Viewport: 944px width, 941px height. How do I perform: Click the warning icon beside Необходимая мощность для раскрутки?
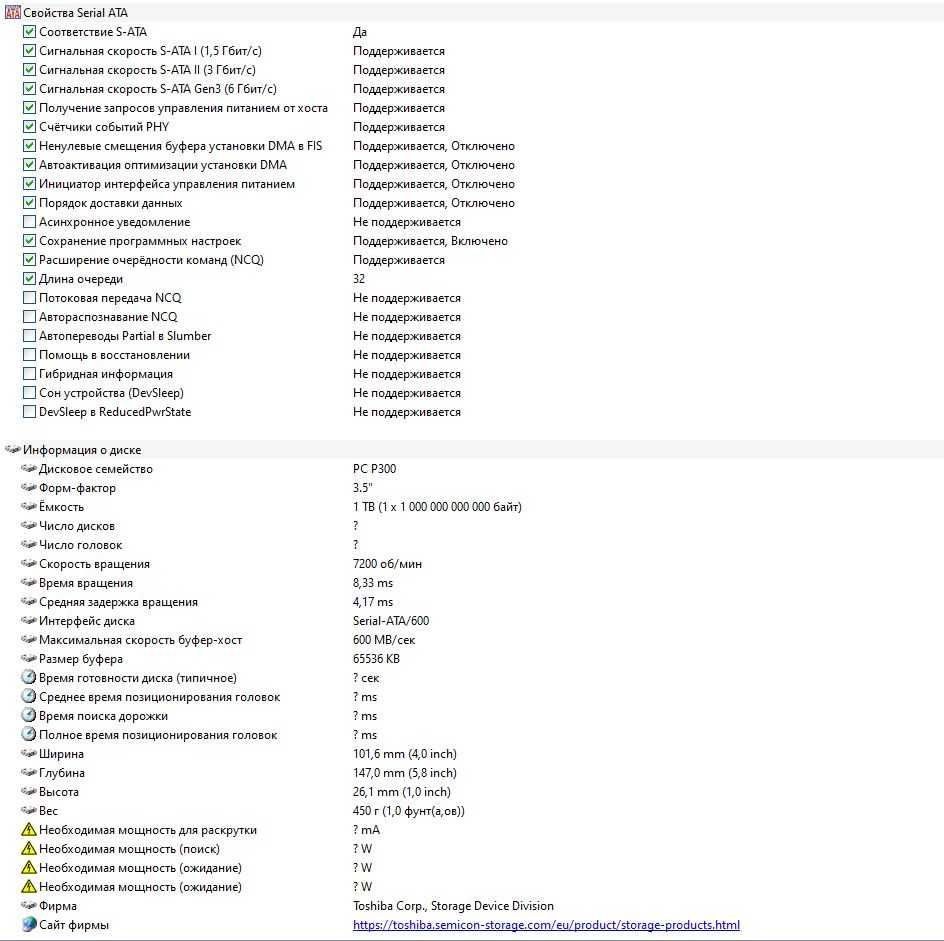[x=28, y=830]
